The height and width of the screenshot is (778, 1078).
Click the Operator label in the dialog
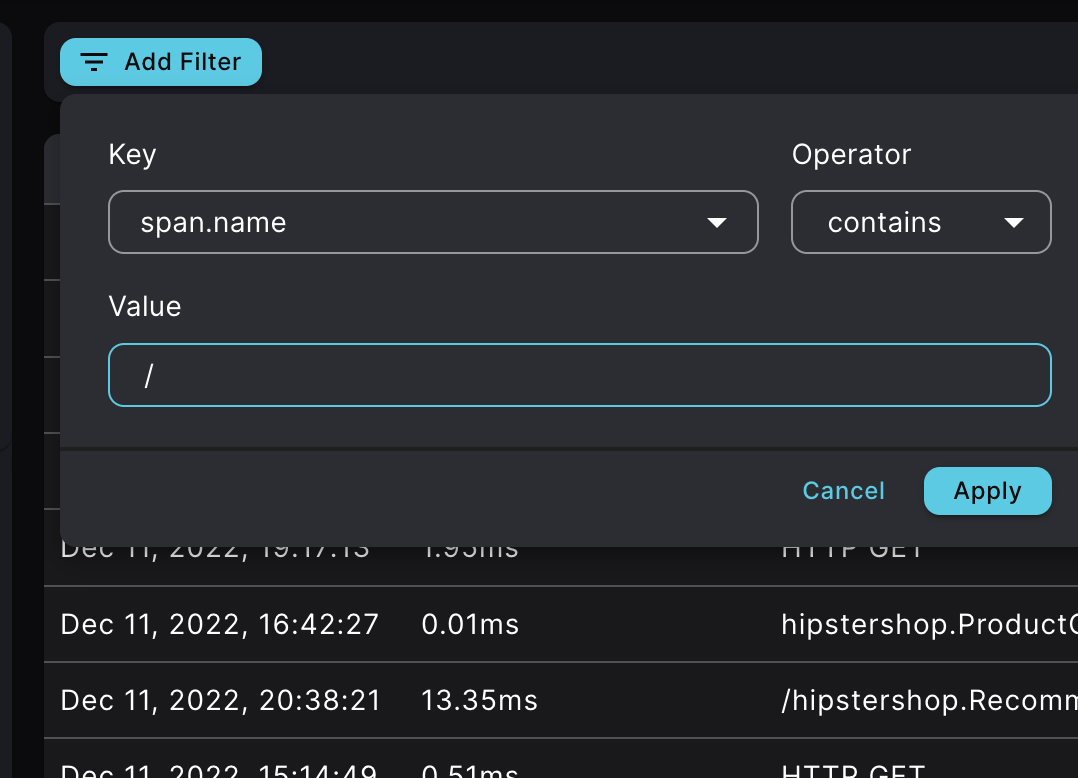point(852,154)
